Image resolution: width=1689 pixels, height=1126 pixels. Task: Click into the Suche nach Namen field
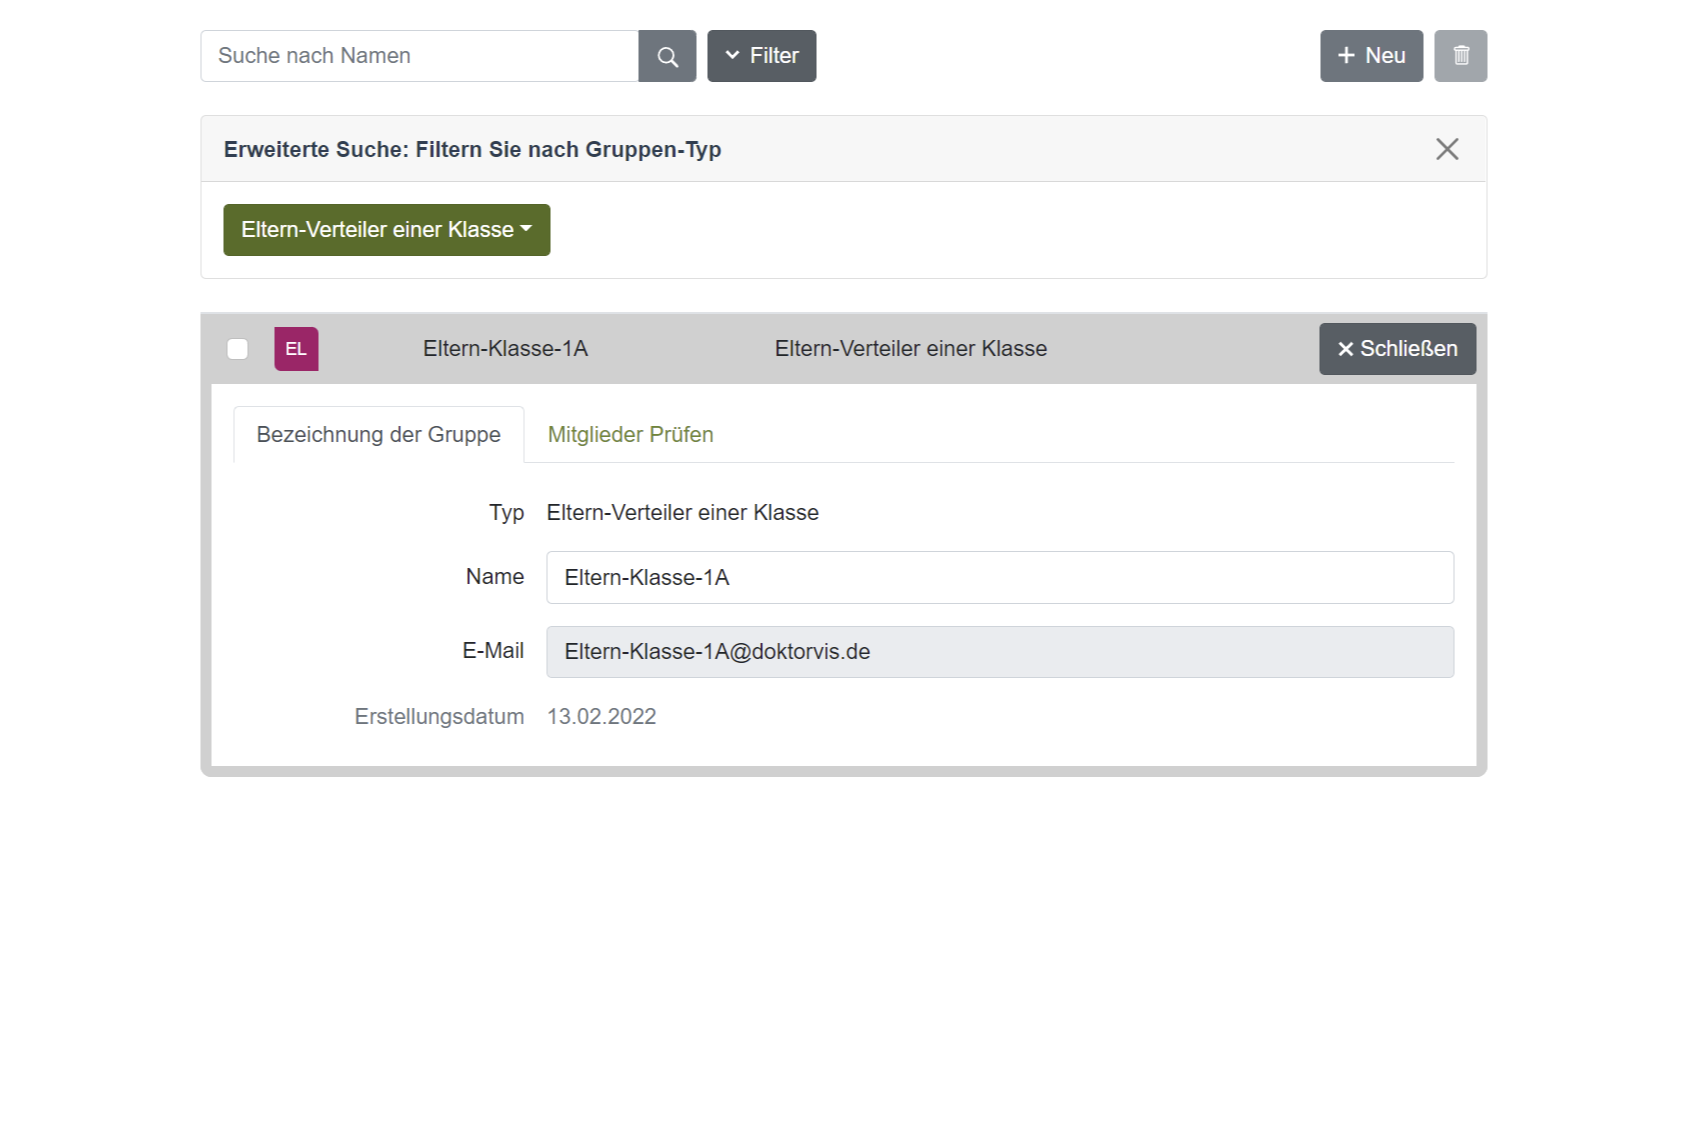[419, 56]
